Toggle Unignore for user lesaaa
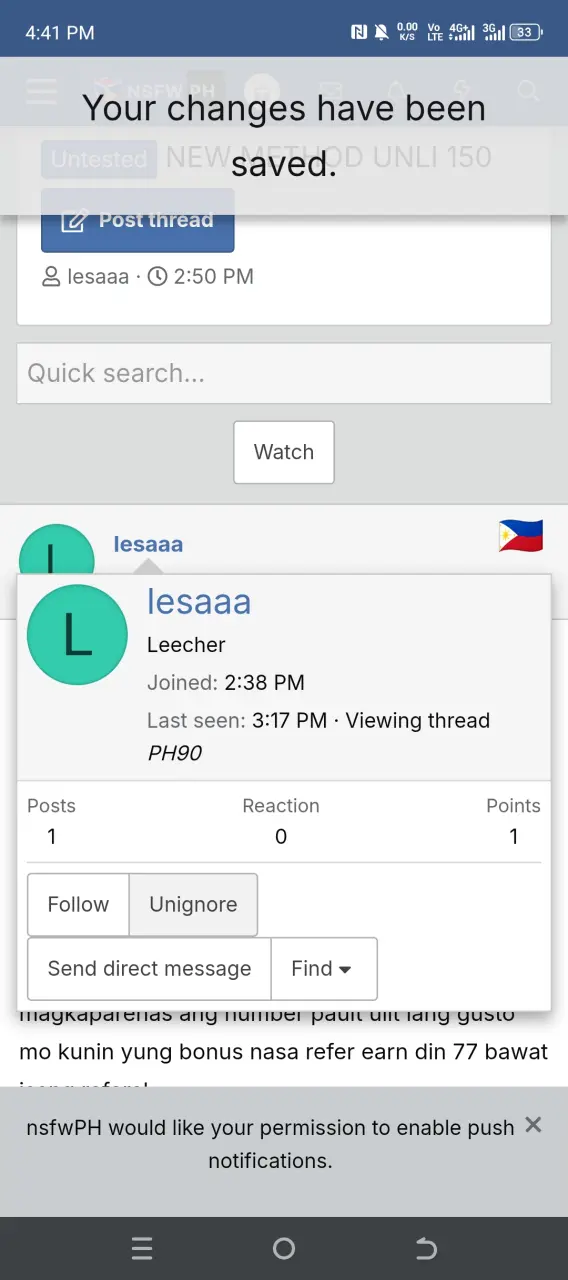Viewport: 568px width, 1280px height. [193, 905]
